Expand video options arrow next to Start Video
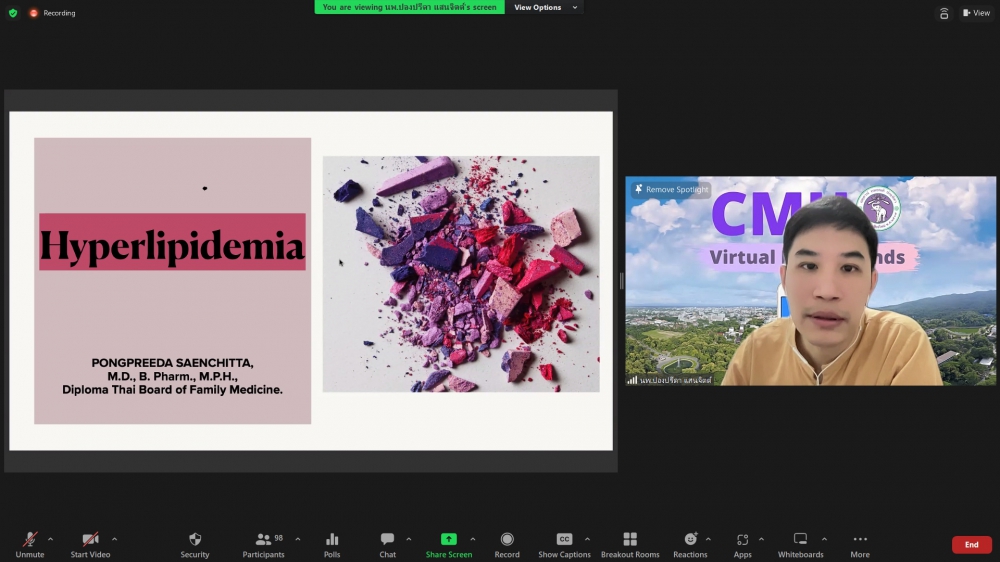 tap(114, 539)
